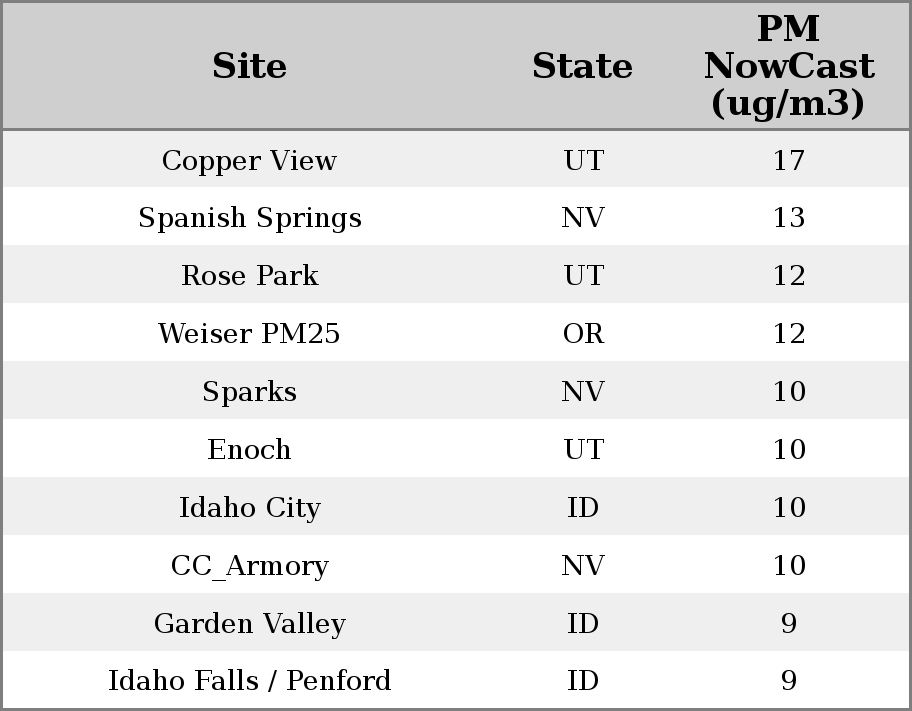Click the OR state cell for Weiser
Viewport: 912px width, 711px height.
[583, 334]
